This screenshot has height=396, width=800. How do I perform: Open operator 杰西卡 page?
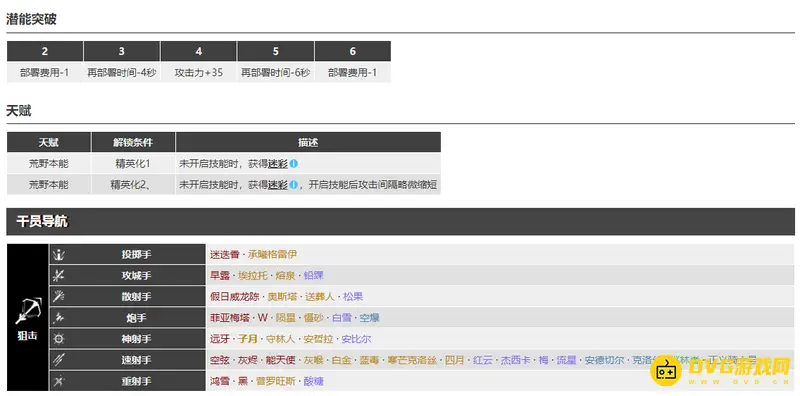coord(515,360)
